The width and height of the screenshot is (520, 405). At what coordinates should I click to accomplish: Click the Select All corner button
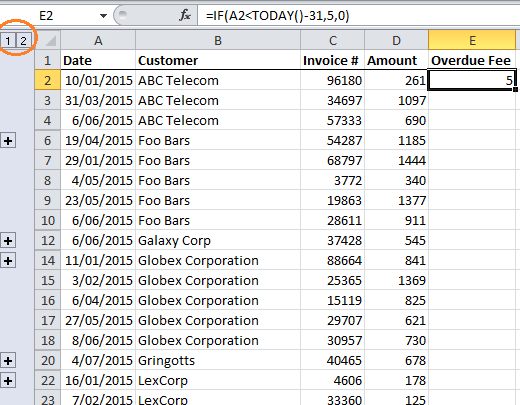tap(48, 40)
